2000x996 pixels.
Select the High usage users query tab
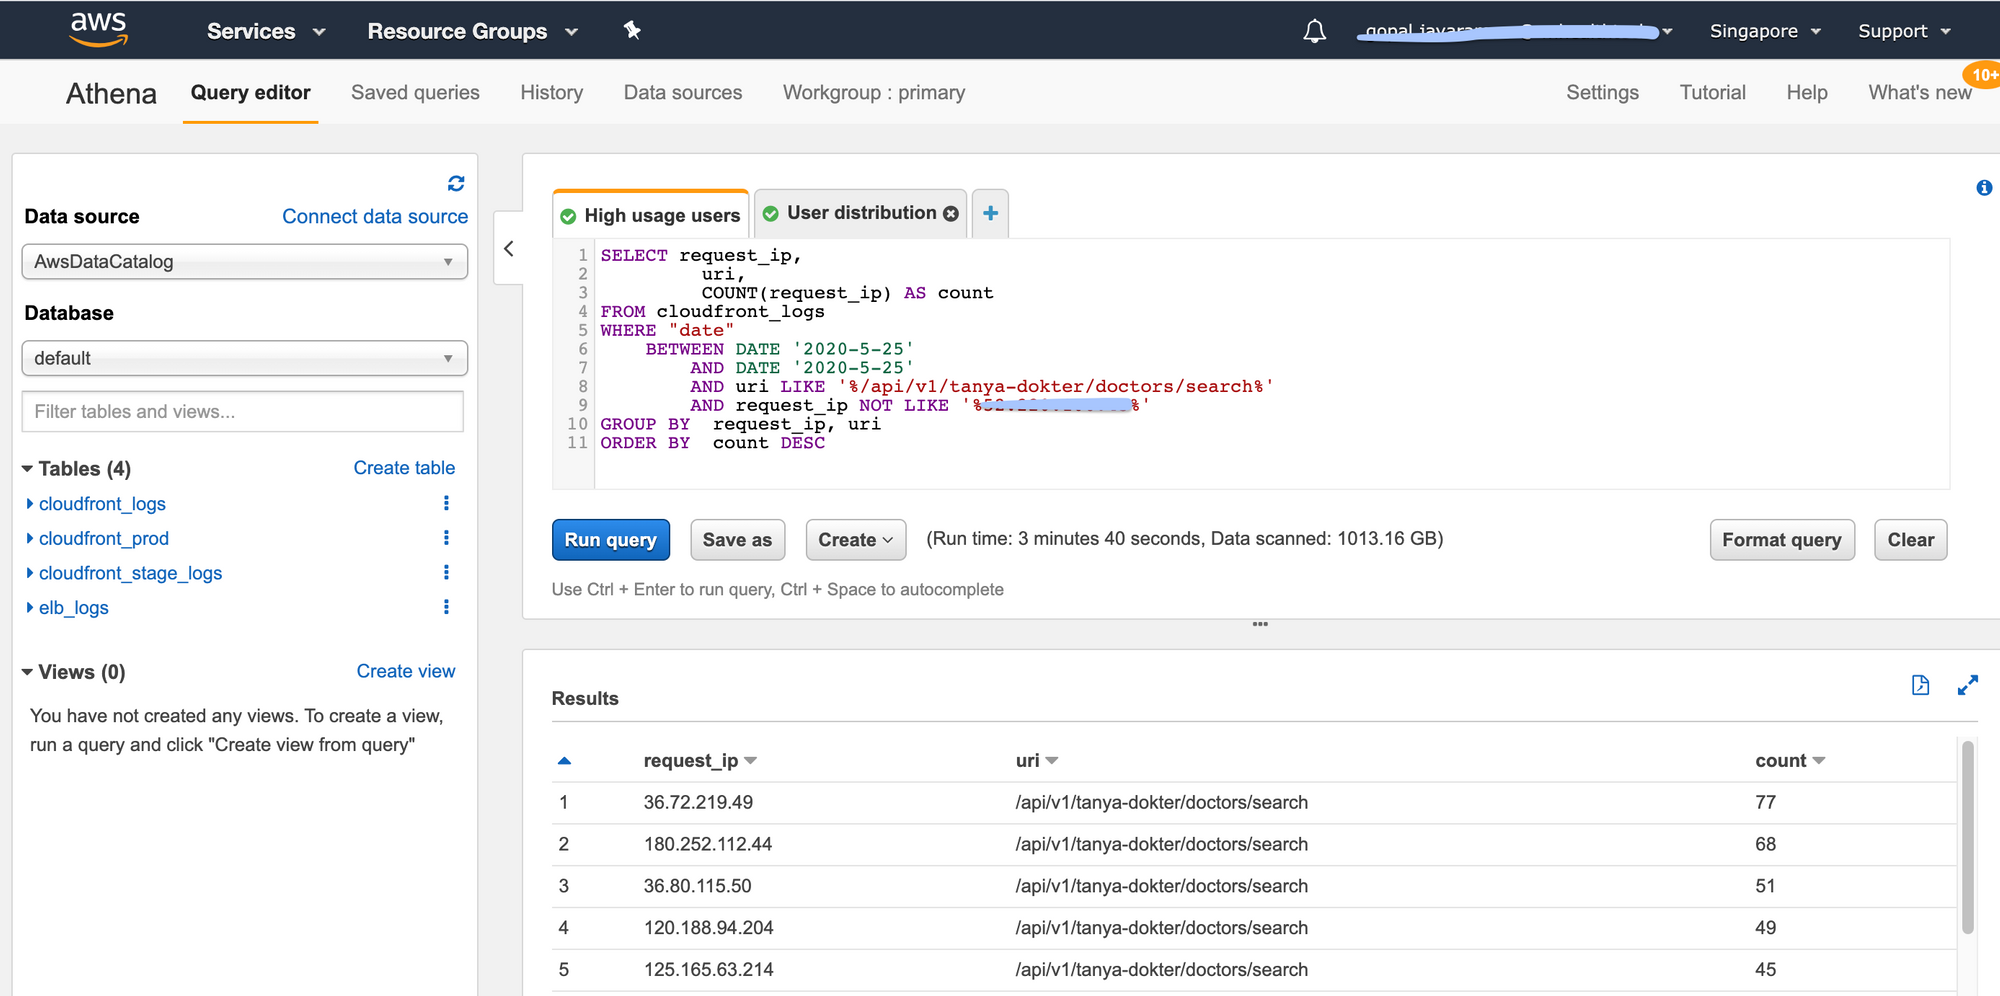651,215
